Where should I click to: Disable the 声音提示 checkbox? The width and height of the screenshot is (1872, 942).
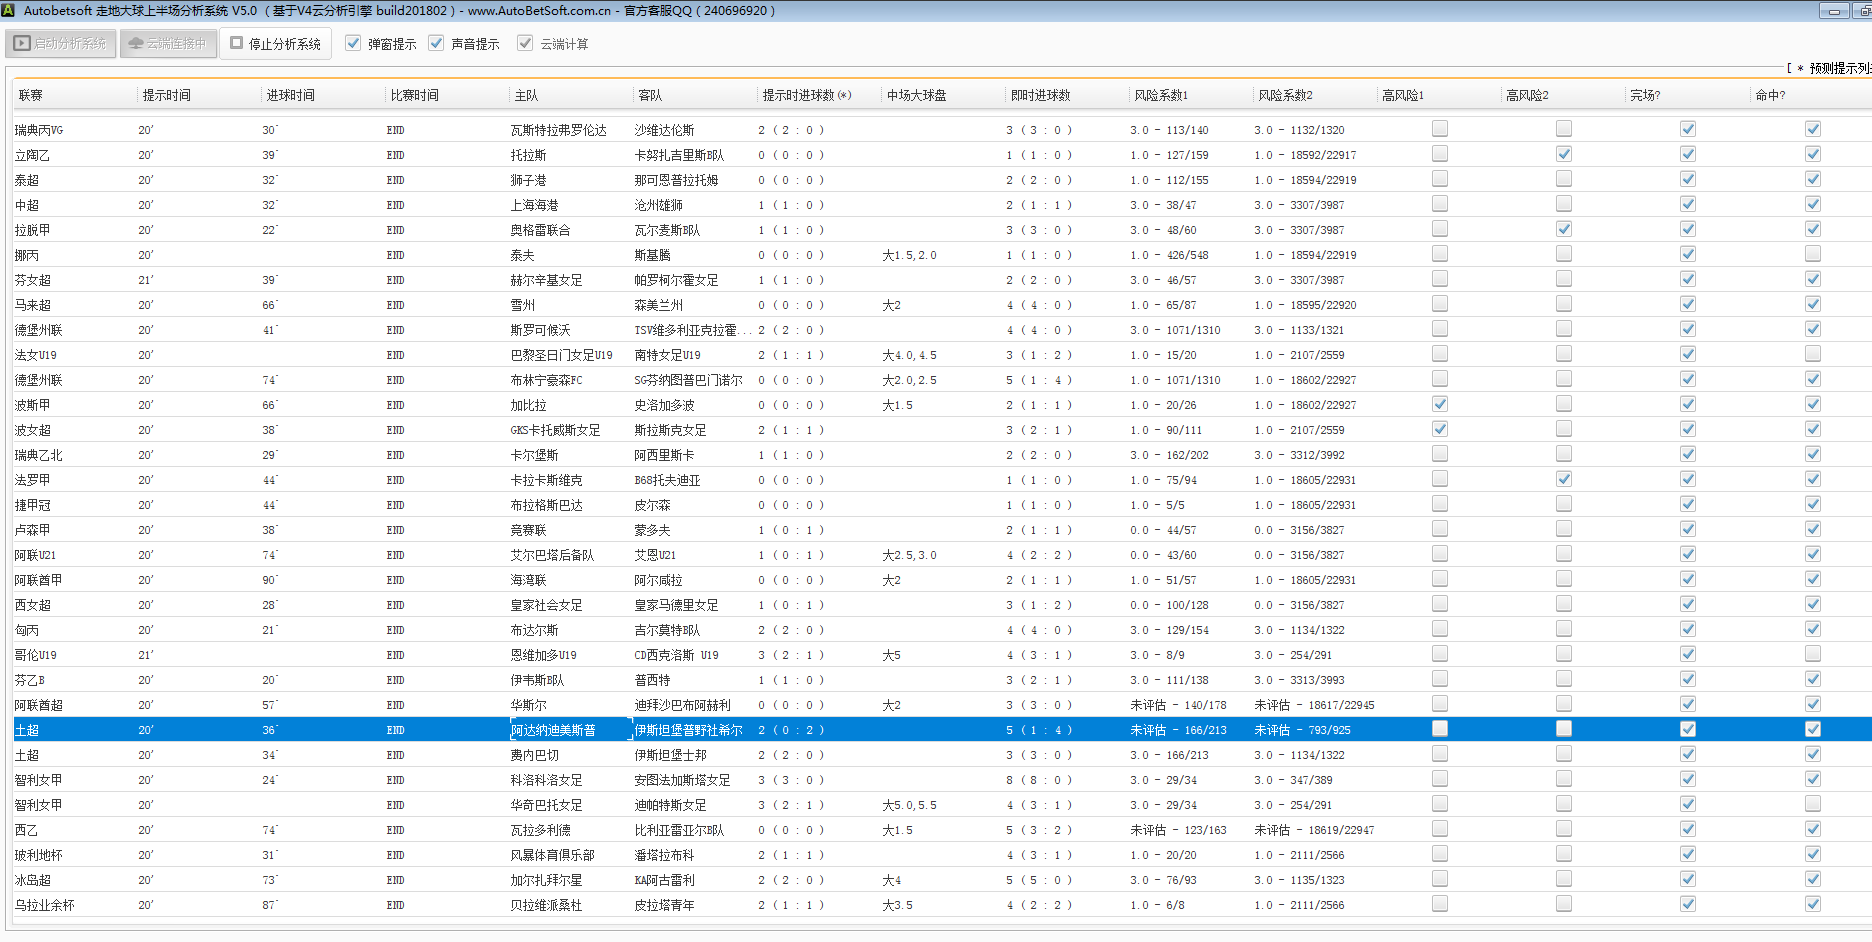pos(436,43)
